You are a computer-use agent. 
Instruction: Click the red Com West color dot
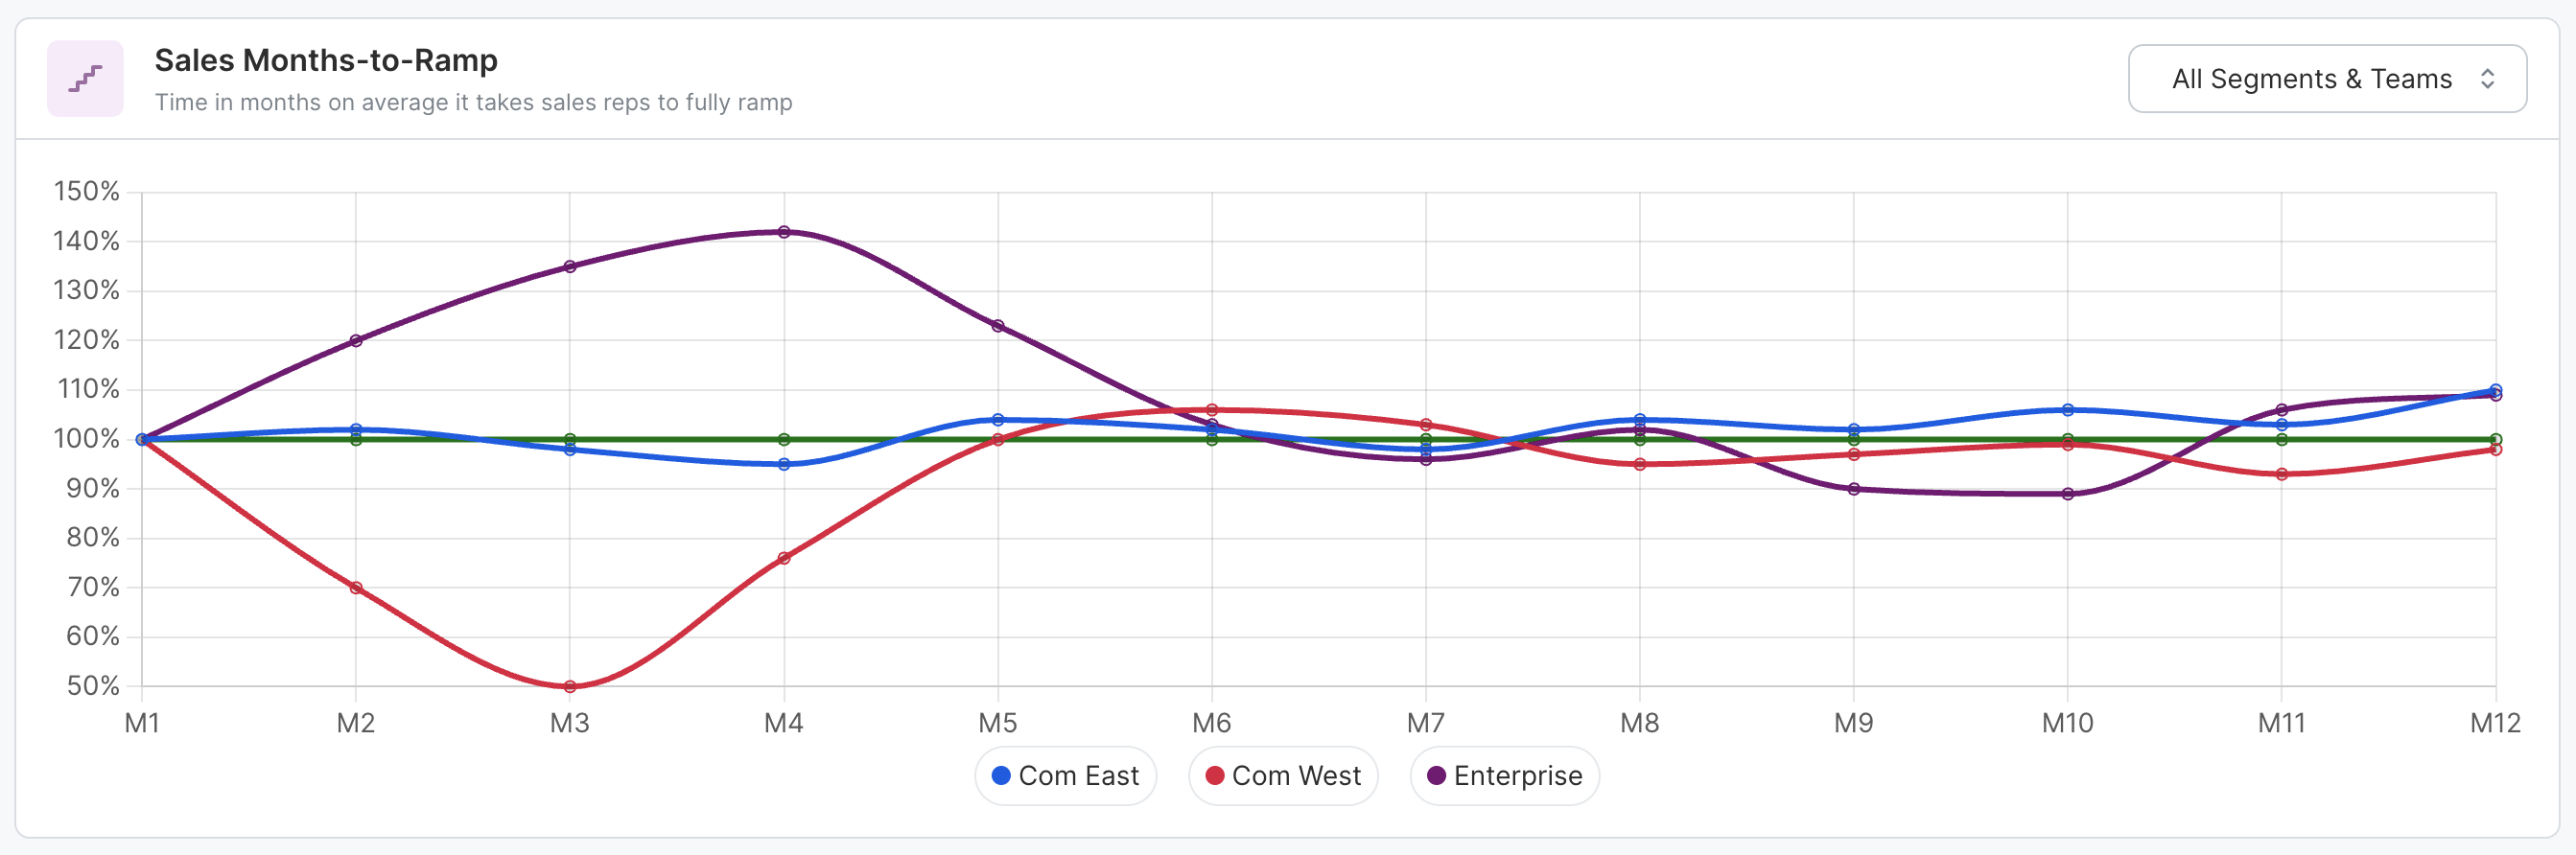1215,776
